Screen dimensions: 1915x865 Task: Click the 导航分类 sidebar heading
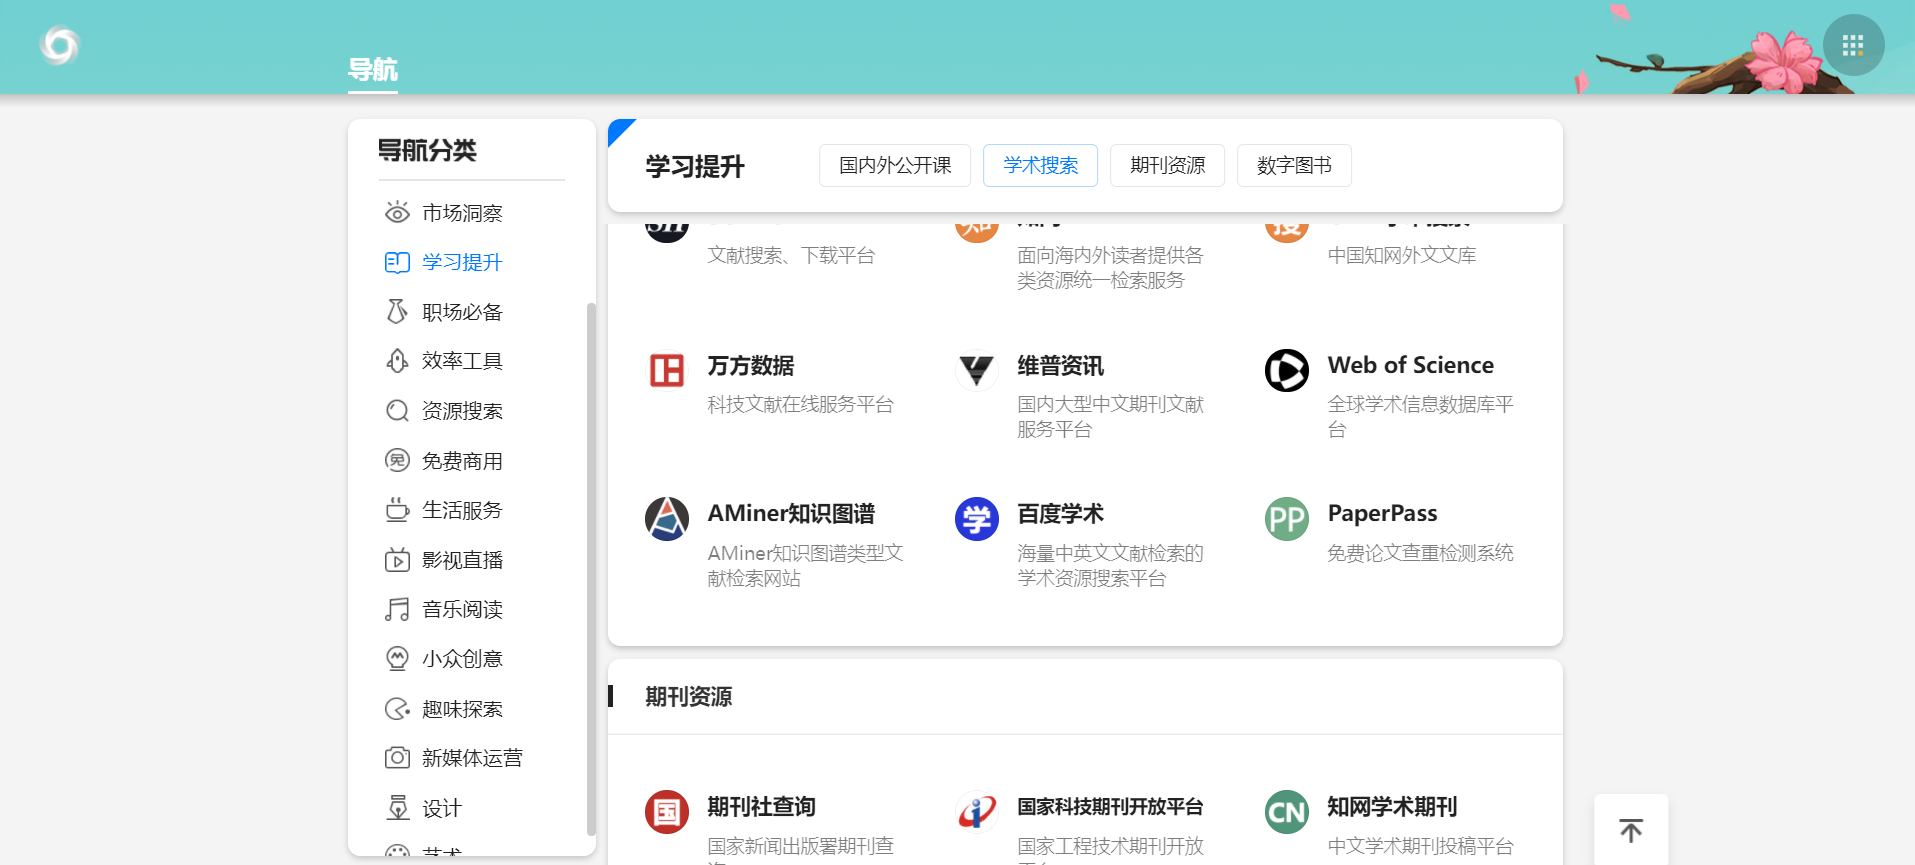pyautogui.click(x=427, y=150)
